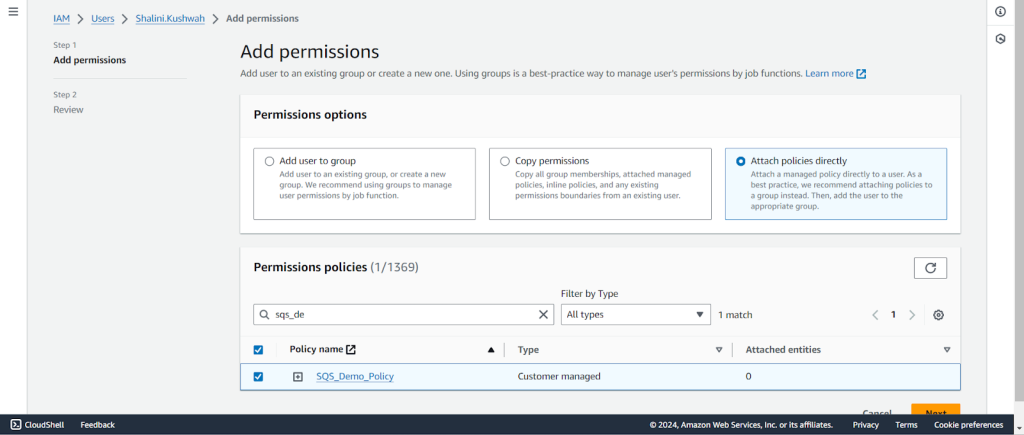Sort by Type column arrow
This screenshot has height=435, width=1024.
point(719,350)
